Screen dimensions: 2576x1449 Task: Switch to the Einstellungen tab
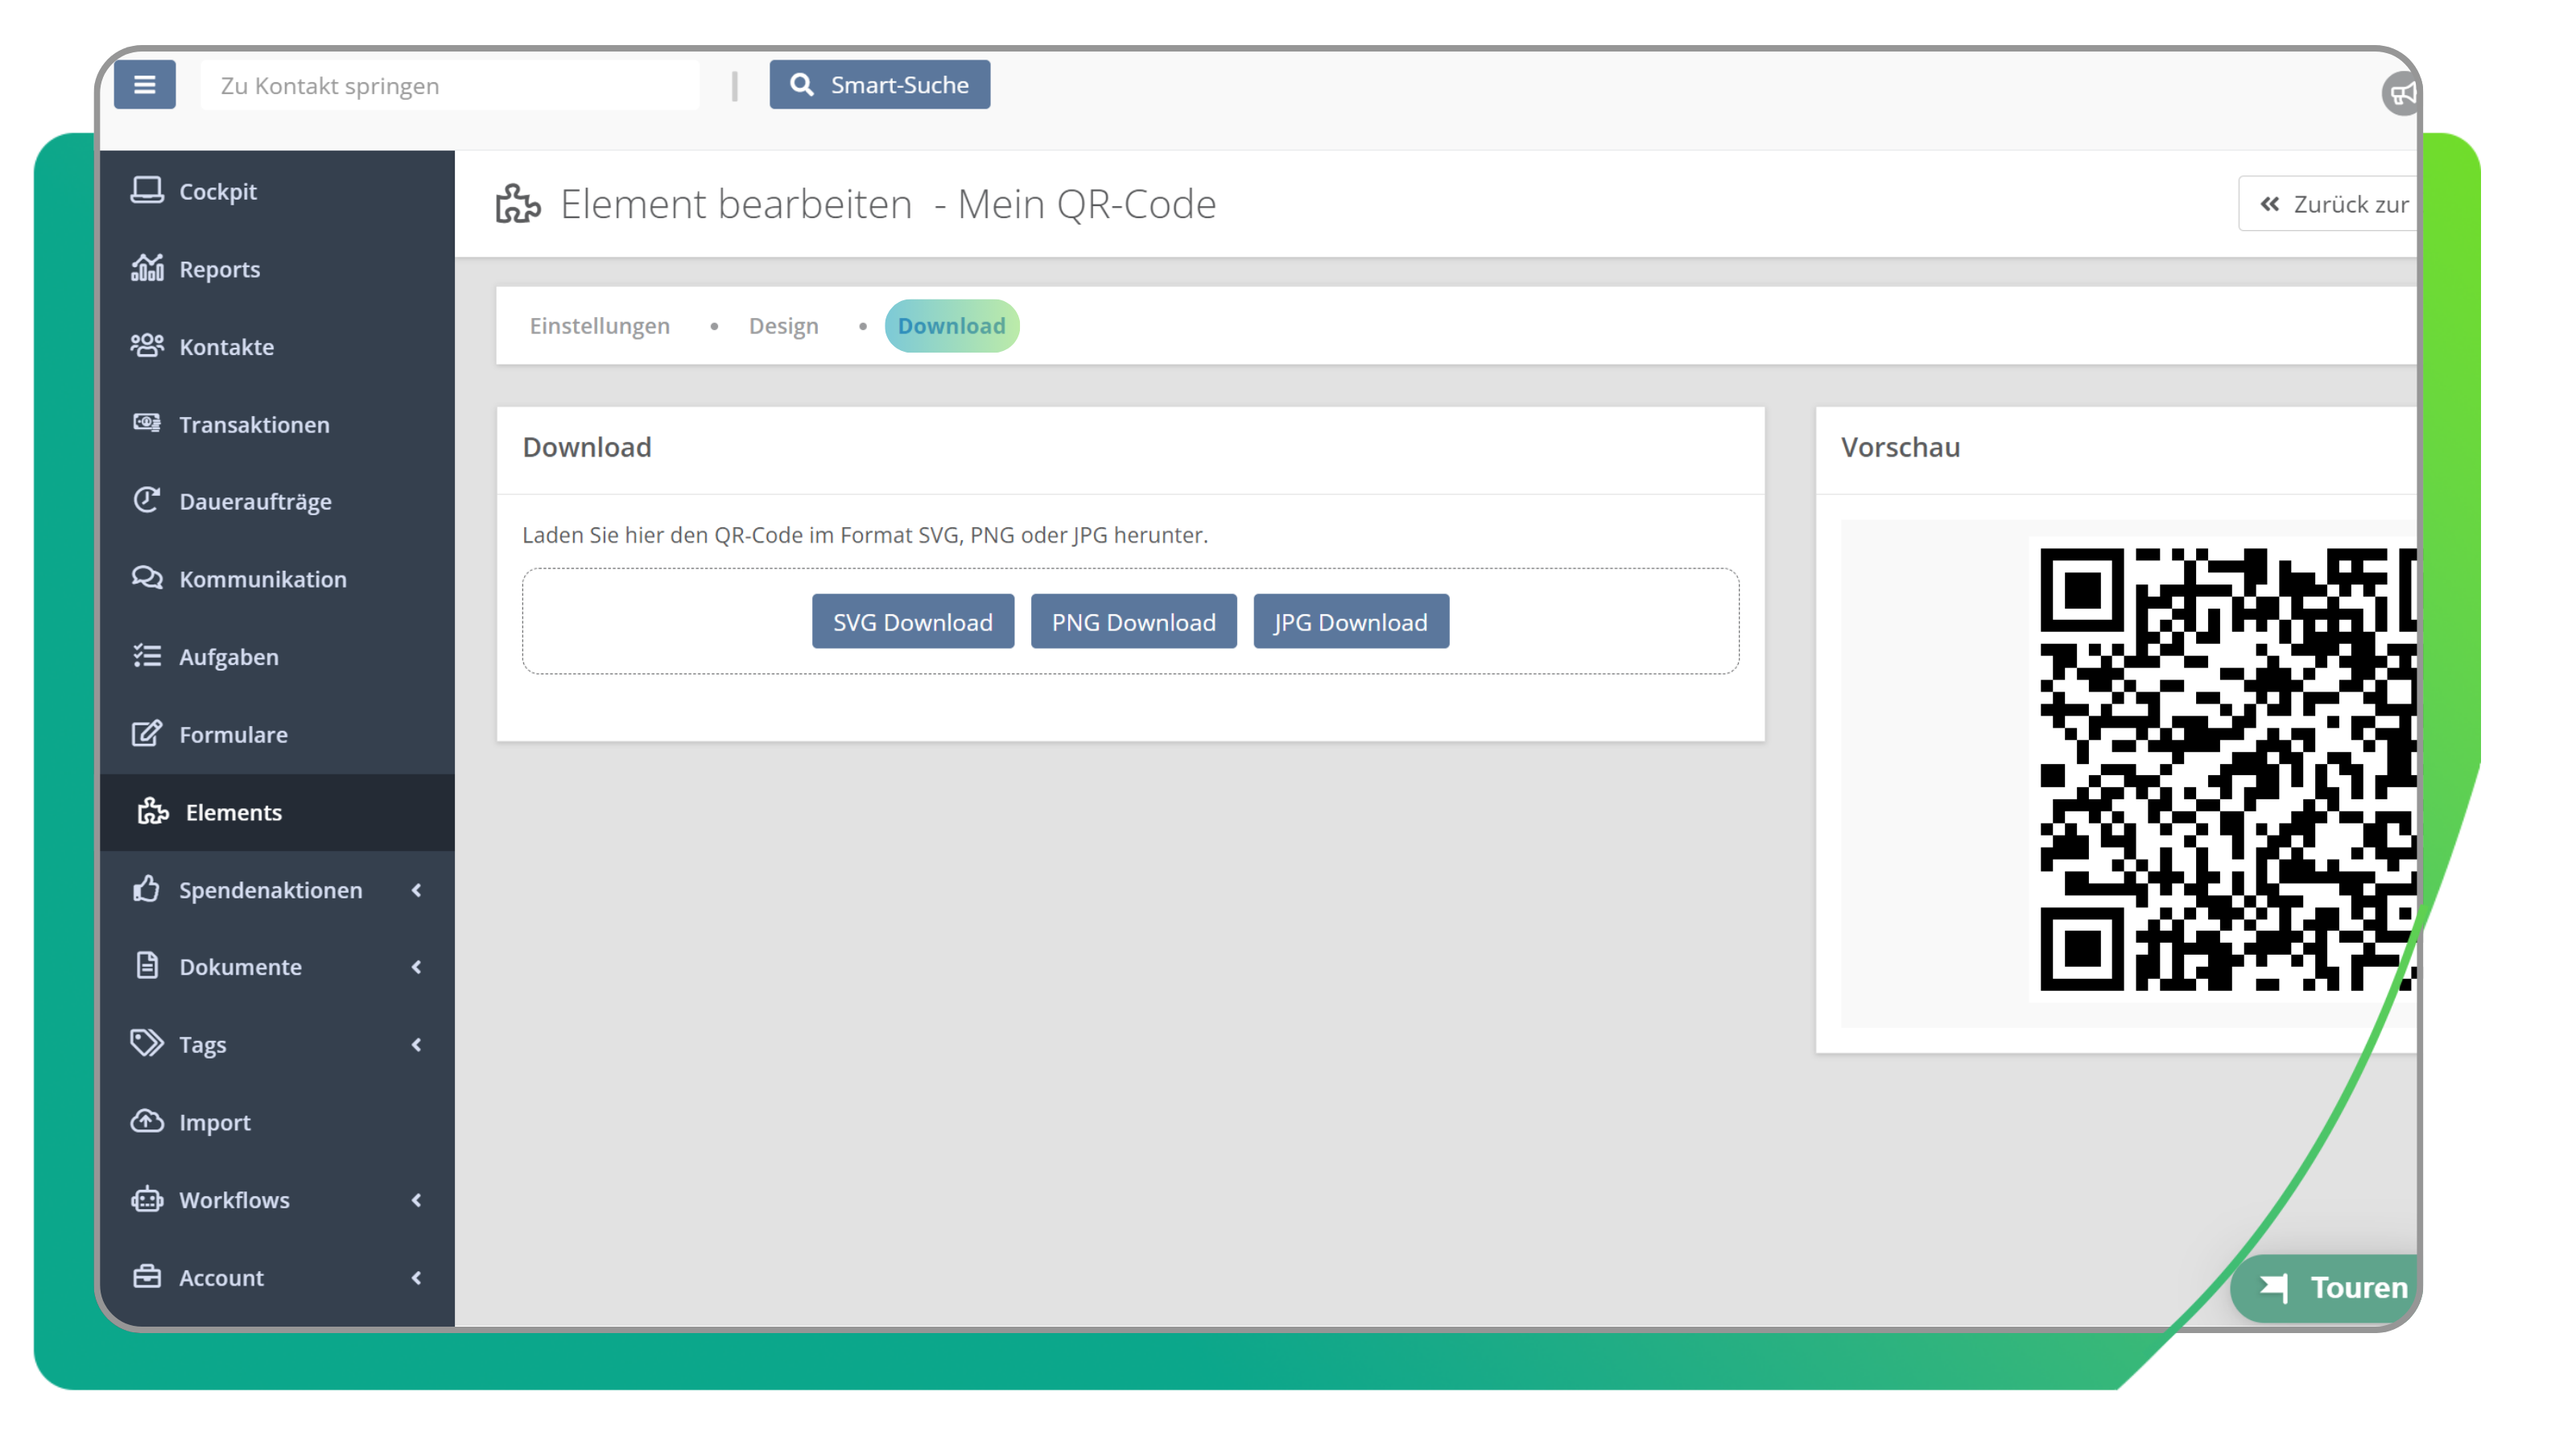[x=599, y=326]
